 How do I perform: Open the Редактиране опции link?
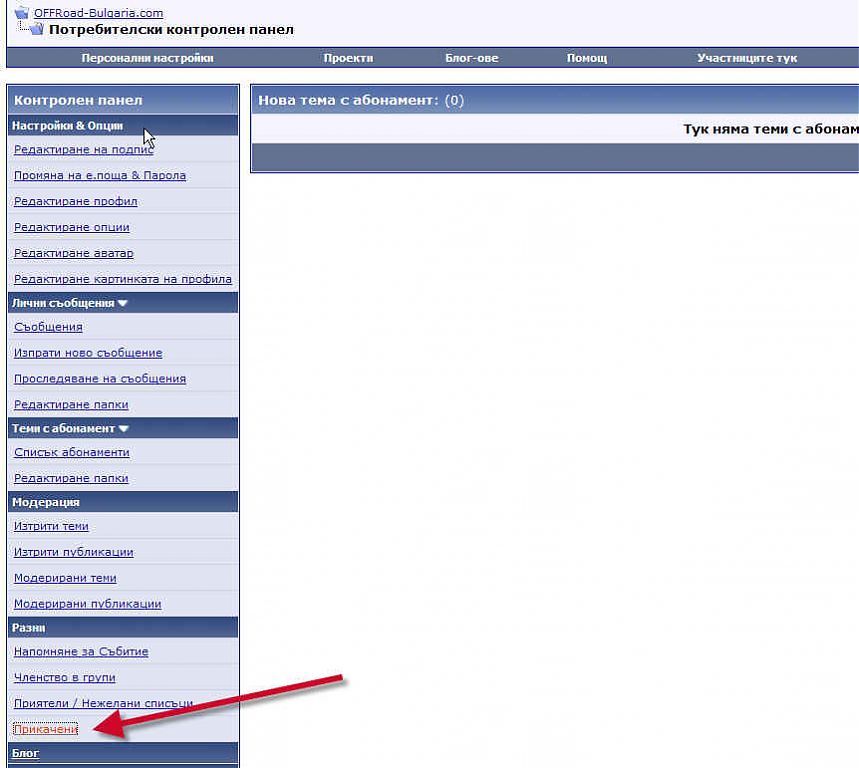click(x=72, y=227)
